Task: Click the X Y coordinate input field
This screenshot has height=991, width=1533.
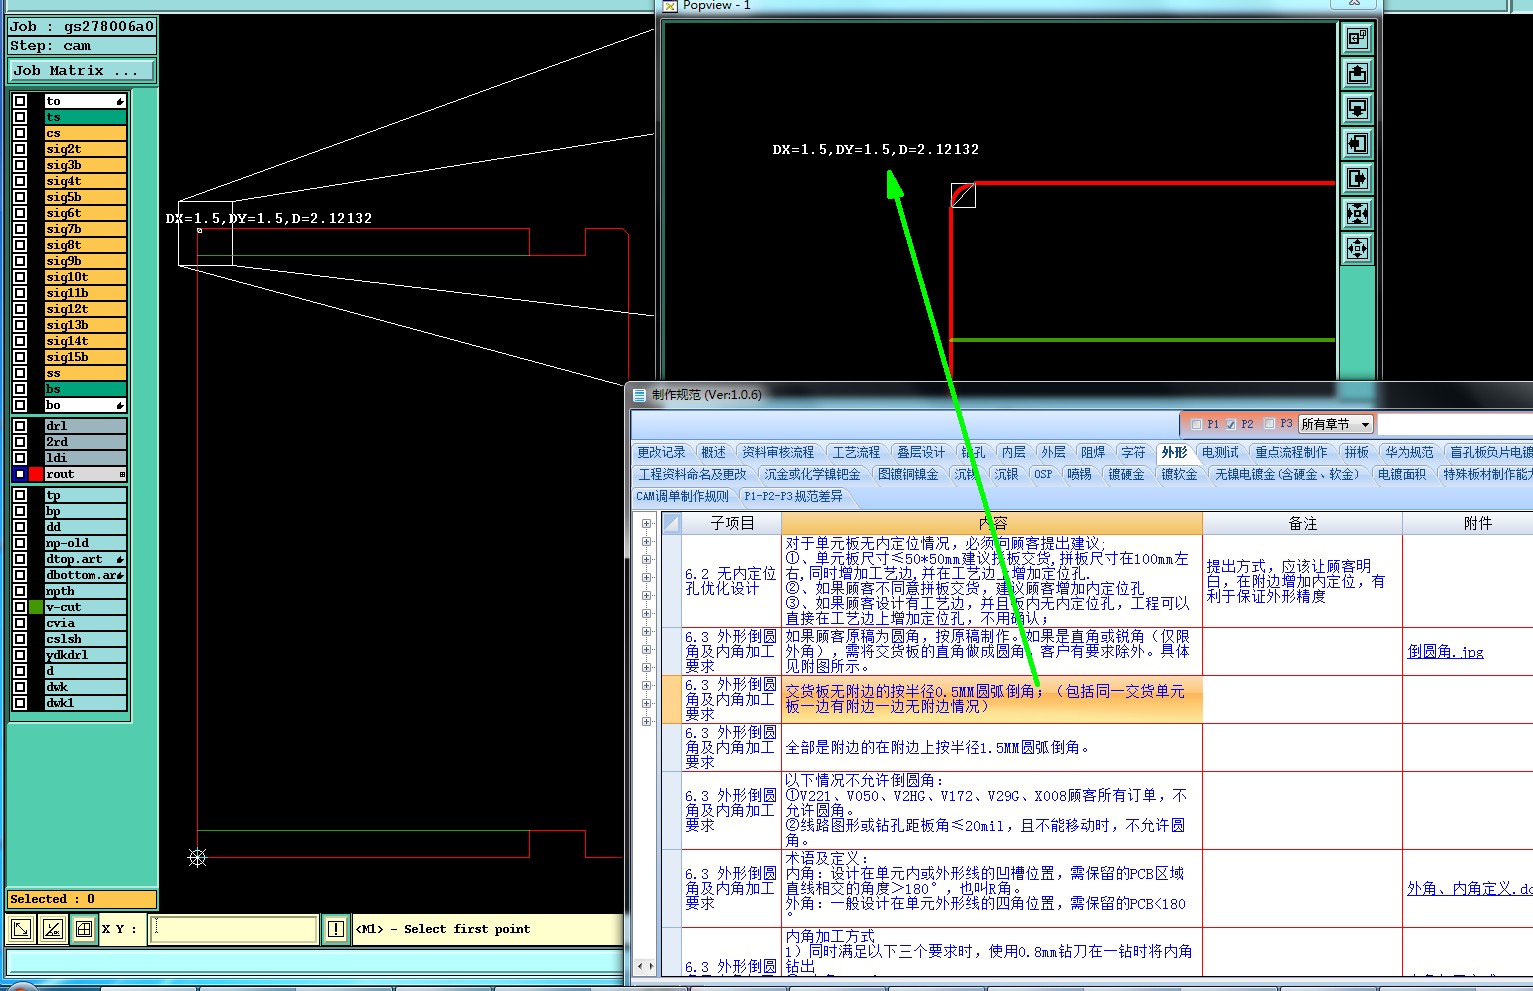Action: tap(233, 929)
